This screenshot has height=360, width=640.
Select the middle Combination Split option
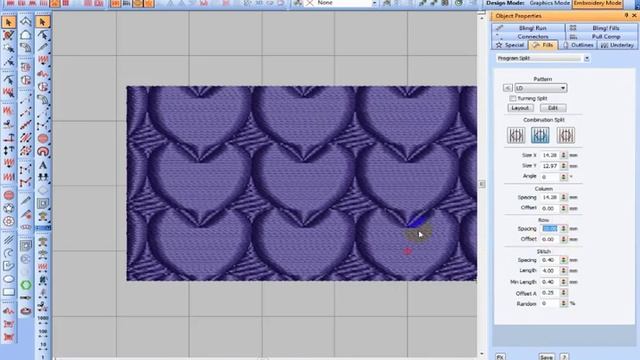tap(540, 135)
